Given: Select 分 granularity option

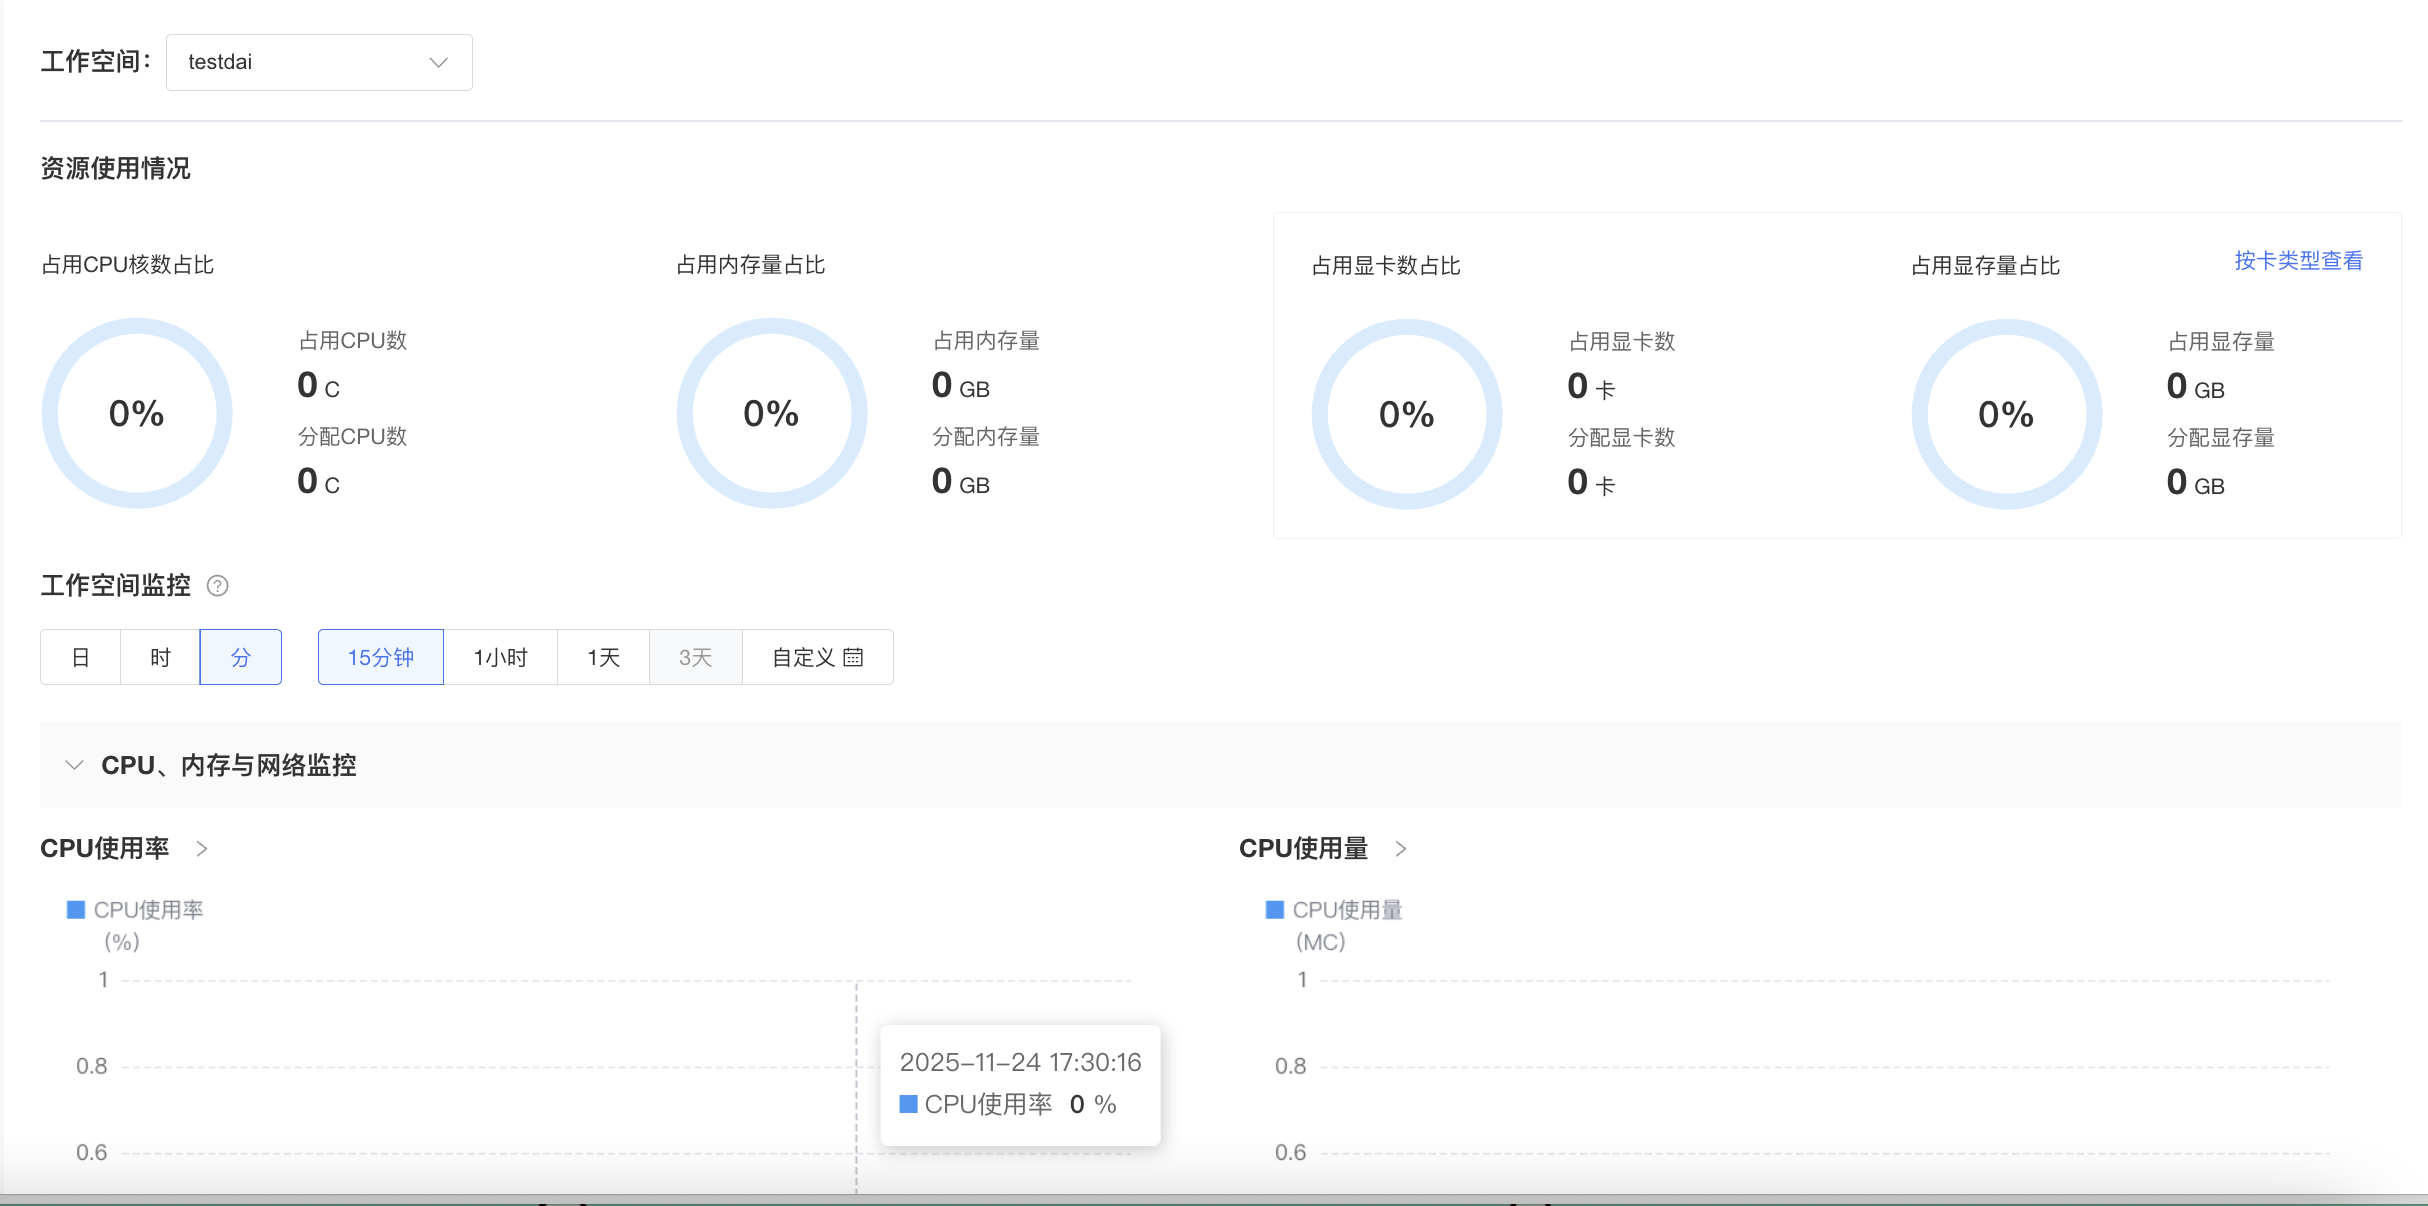Looking at the screenshot, I should [x=240, y=657].
